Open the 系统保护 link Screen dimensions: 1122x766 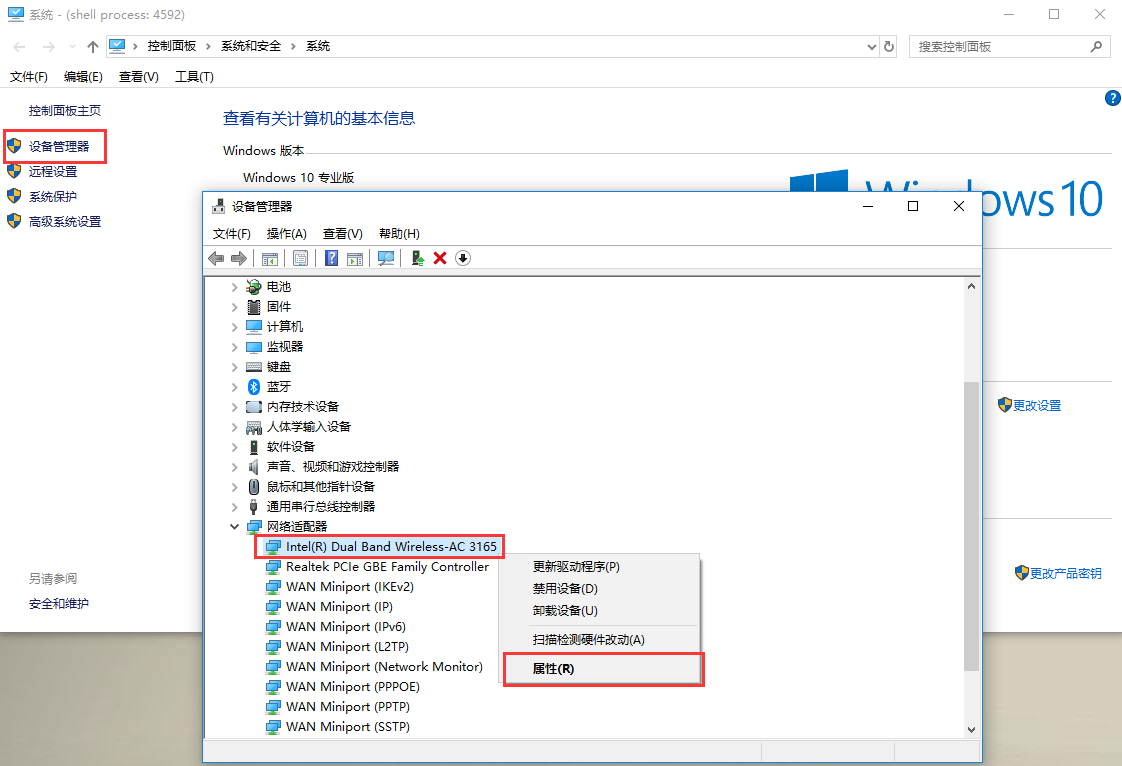(x=53, y=197)
